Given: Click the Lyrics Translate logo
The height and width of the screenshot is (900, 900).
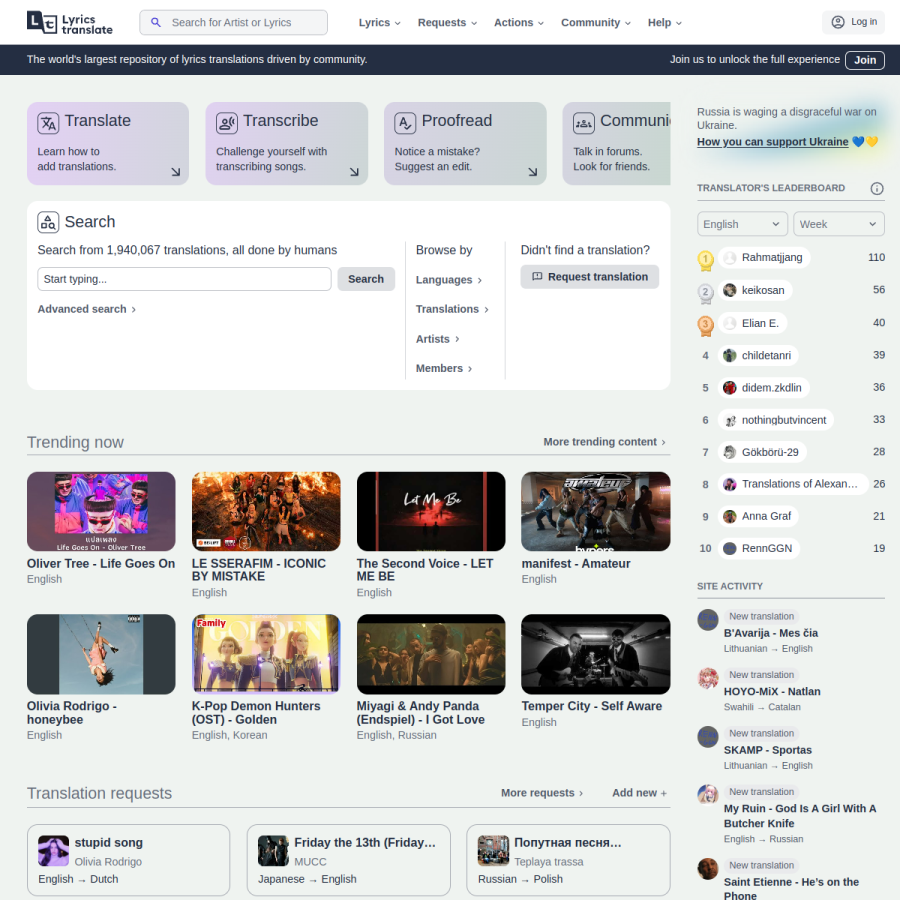Looking at the screenshot, I should (69, 23).
